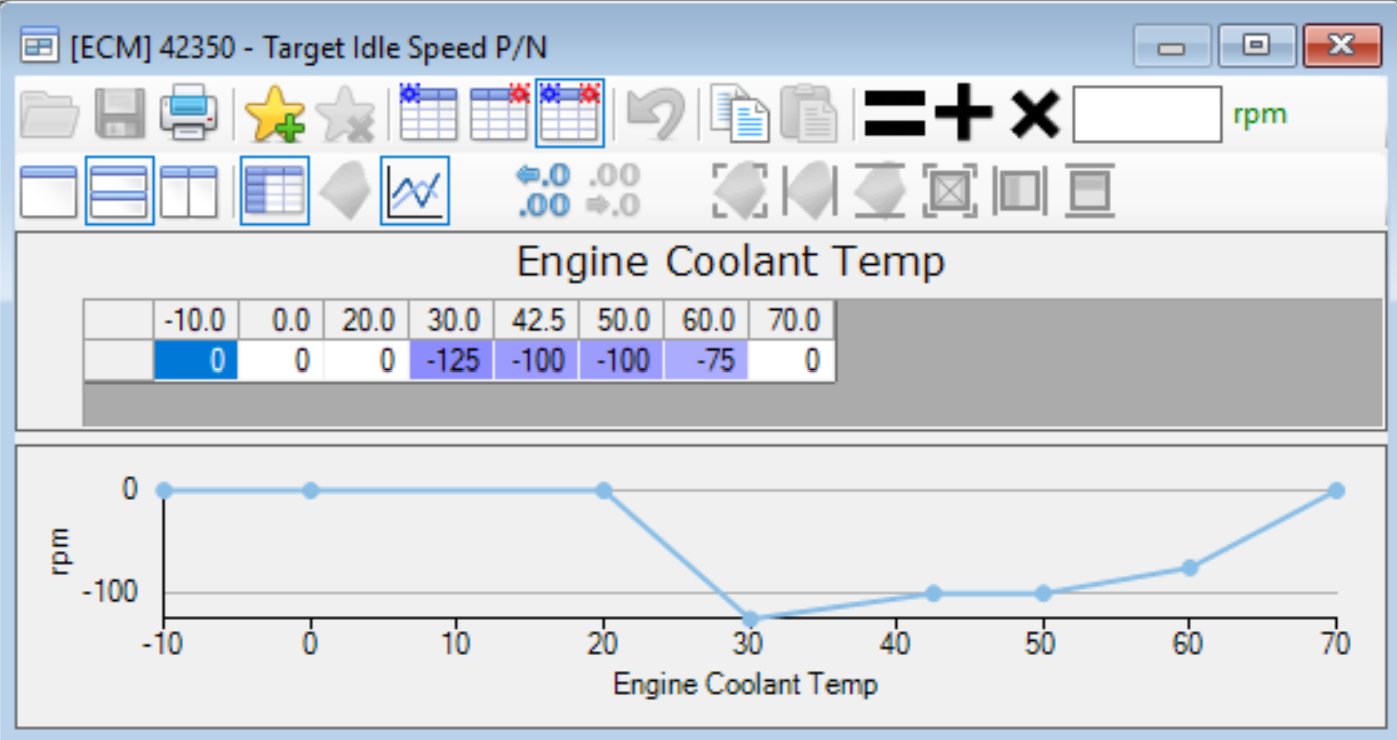Click the greyed surface icon with corner brackets
Screen dimensions: 1397x740
pyautogui.click(x=739, y=190)
